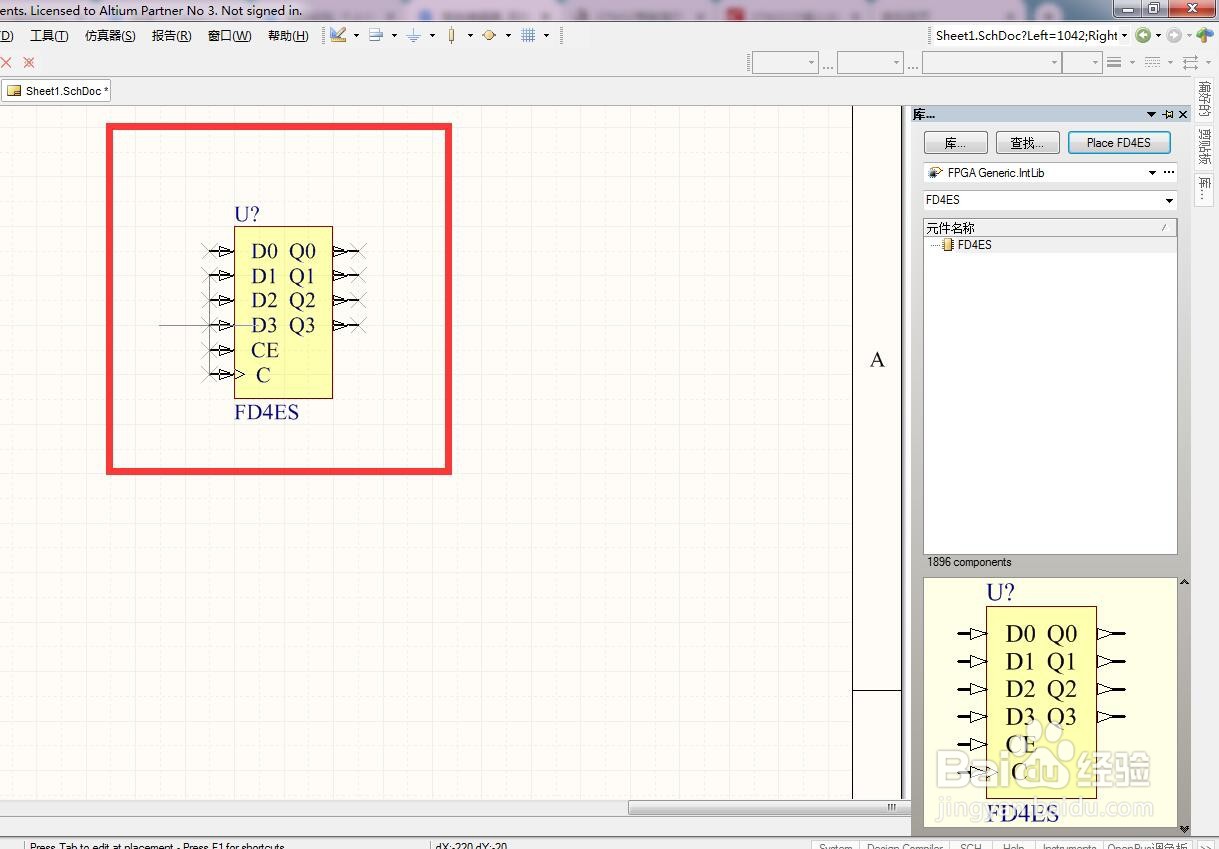This screenshot has width=1219, height=849.
Task: Click the SCH status bar button
Action: [970, 845]
